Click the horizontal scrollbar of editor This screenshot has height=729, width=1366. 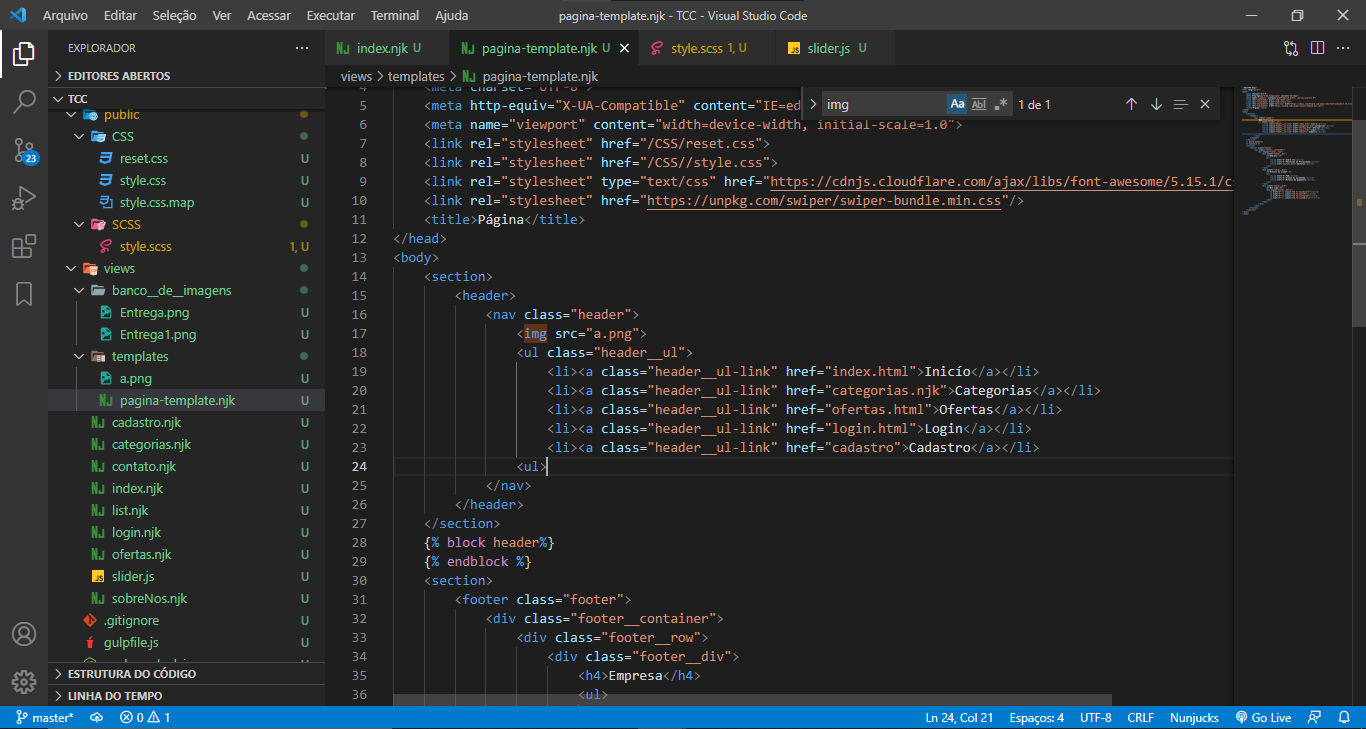pos(752,700)
